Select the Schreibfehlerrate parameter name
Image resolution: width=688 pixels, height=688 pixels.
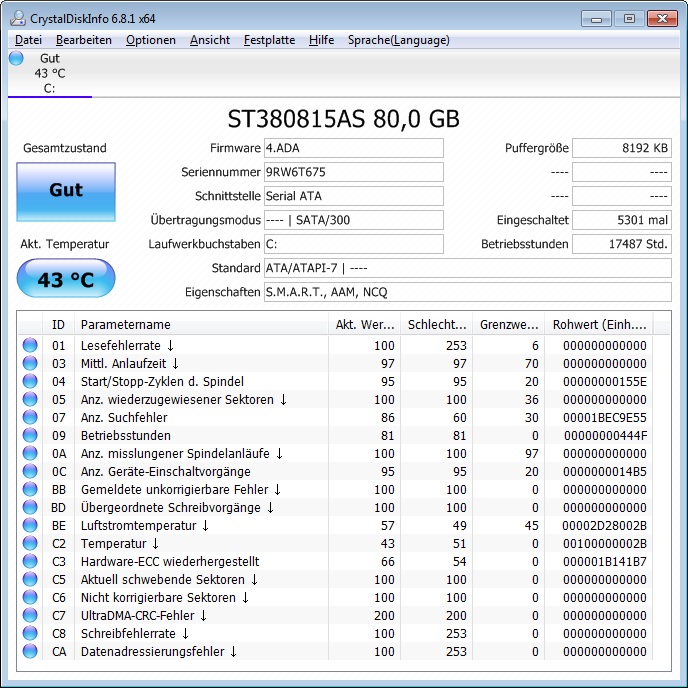click(135, 634)
